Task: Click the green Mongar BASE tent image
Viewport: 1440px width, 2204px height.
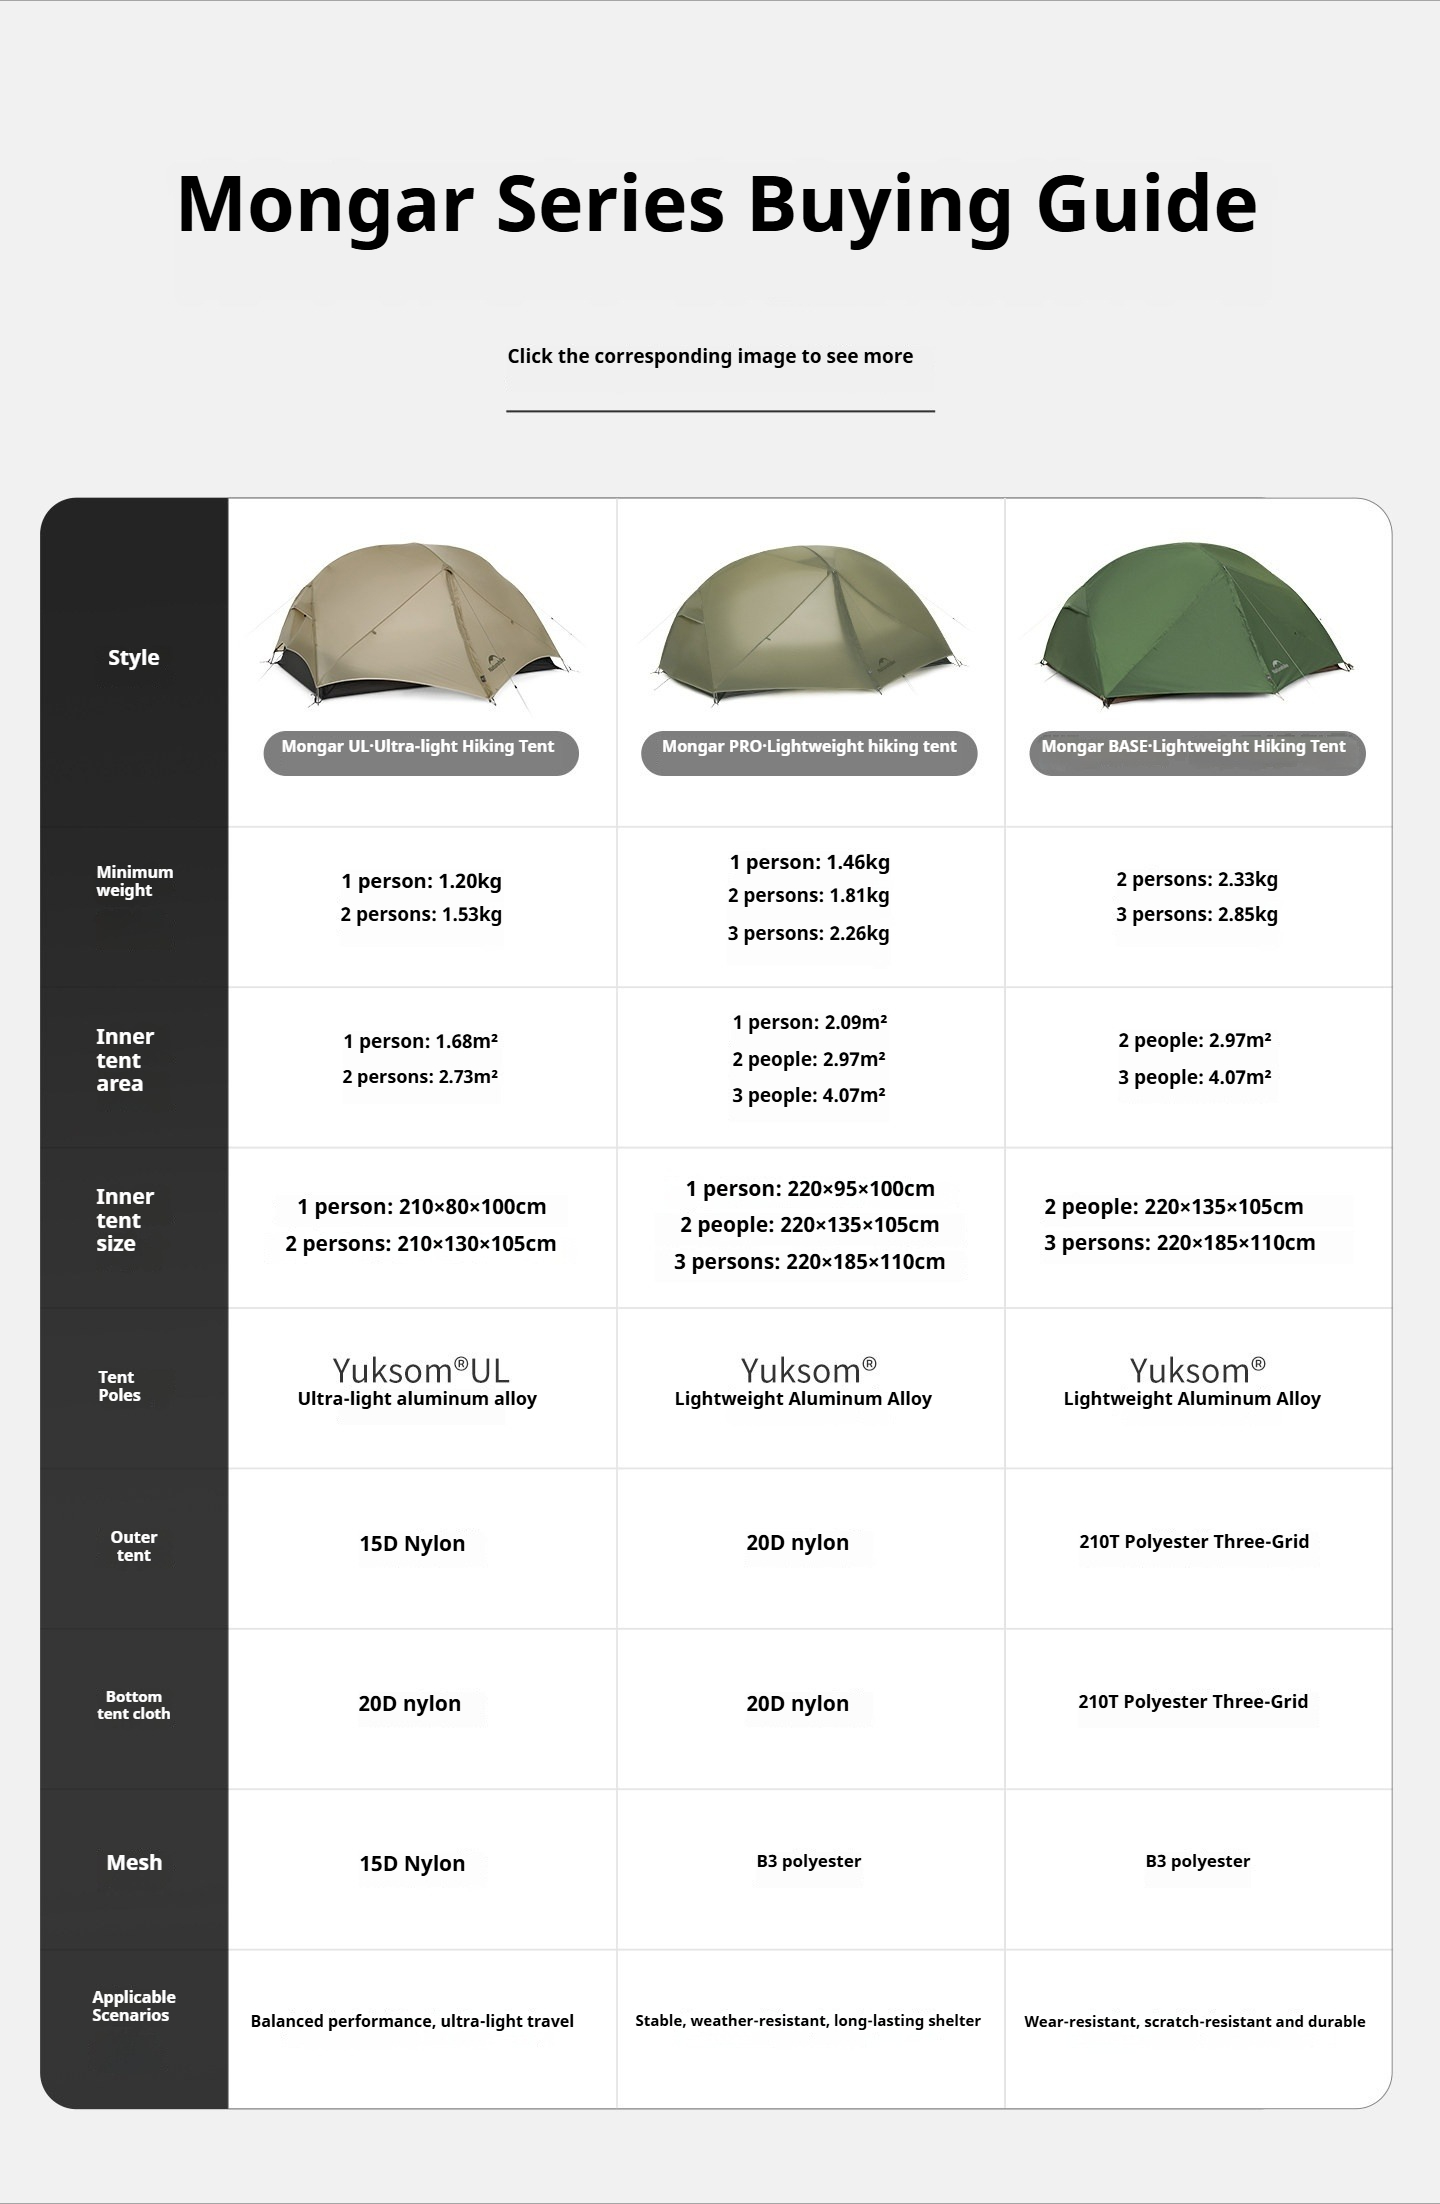Action: click(1197, 625)
